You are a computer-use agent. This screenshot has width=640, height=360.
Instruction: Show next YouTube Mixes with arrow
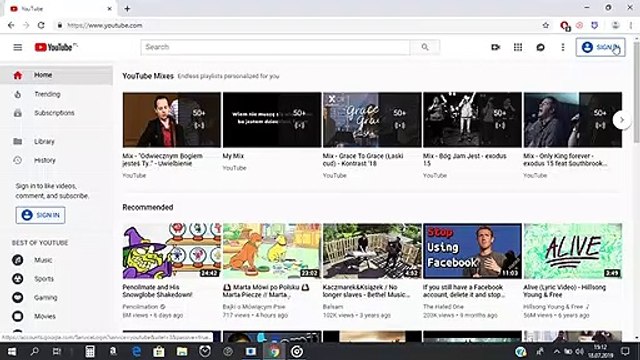622,120
